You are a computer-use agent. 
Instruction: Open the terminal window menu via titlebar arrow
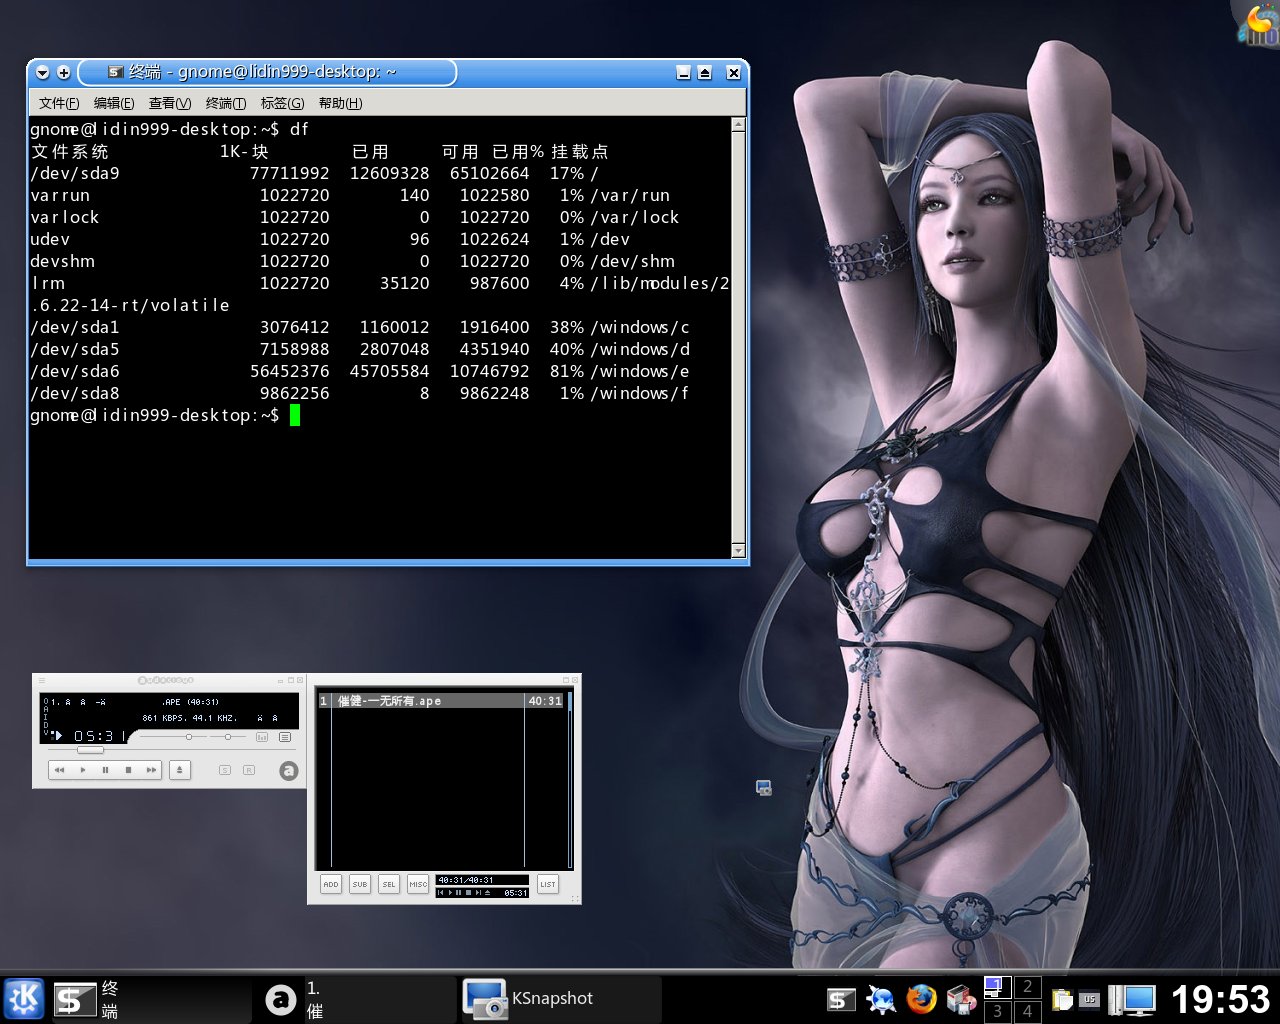point(42,73)
